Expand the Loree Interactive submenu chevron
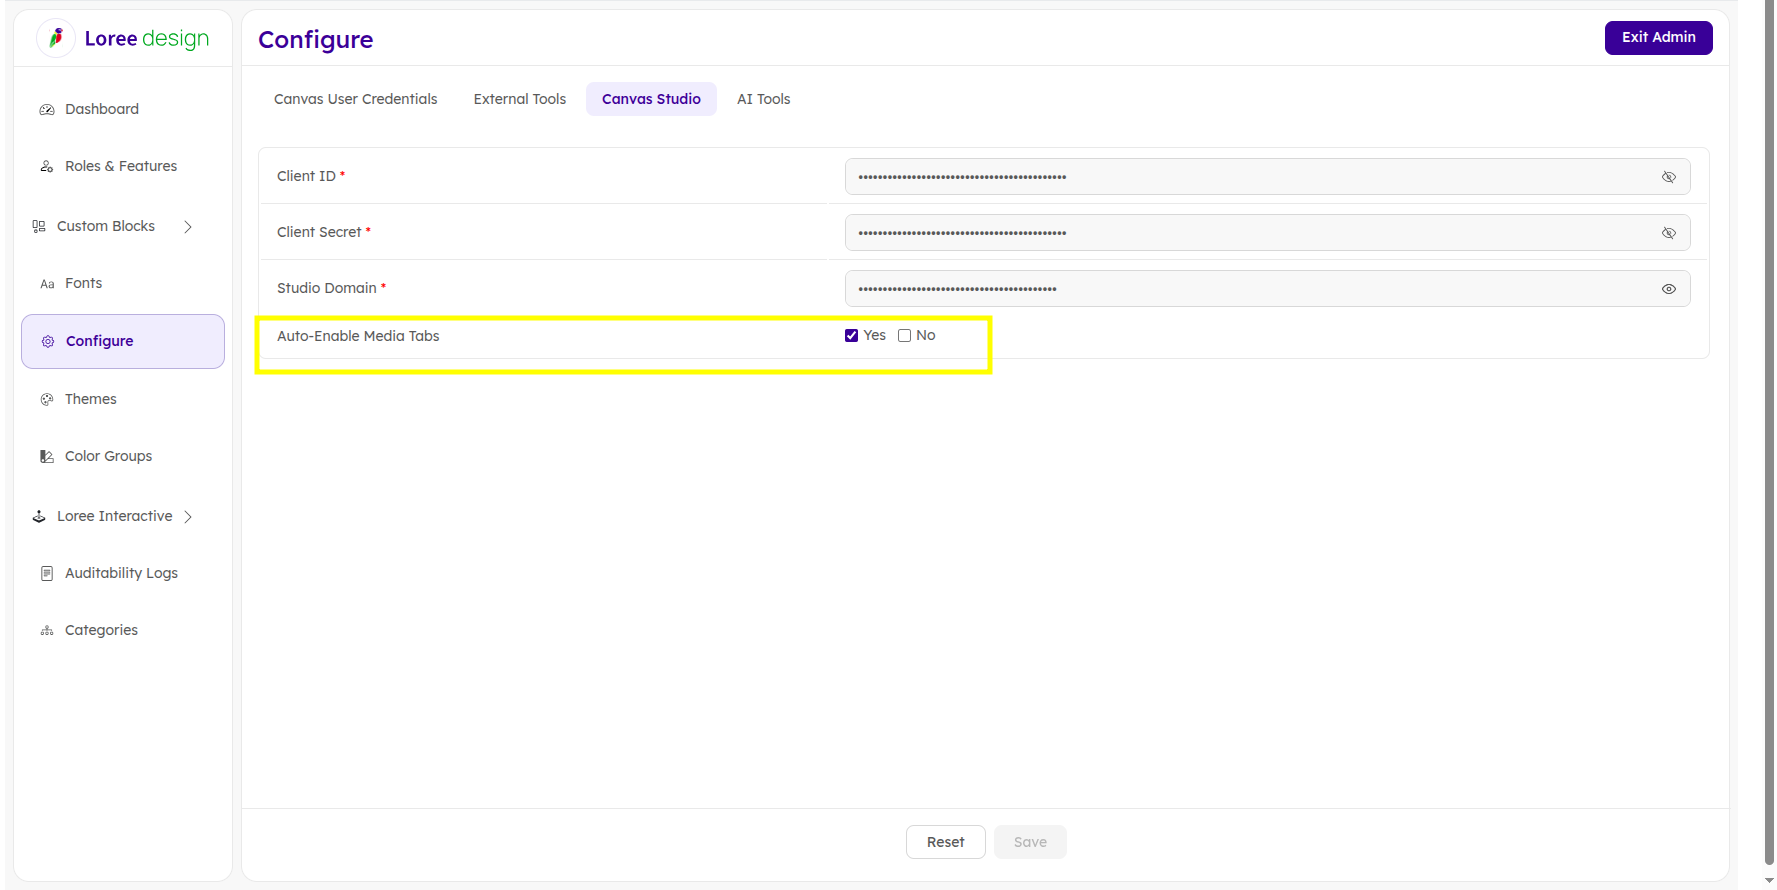The width and height of the screenshot is (1777, 890). (188, 517)
